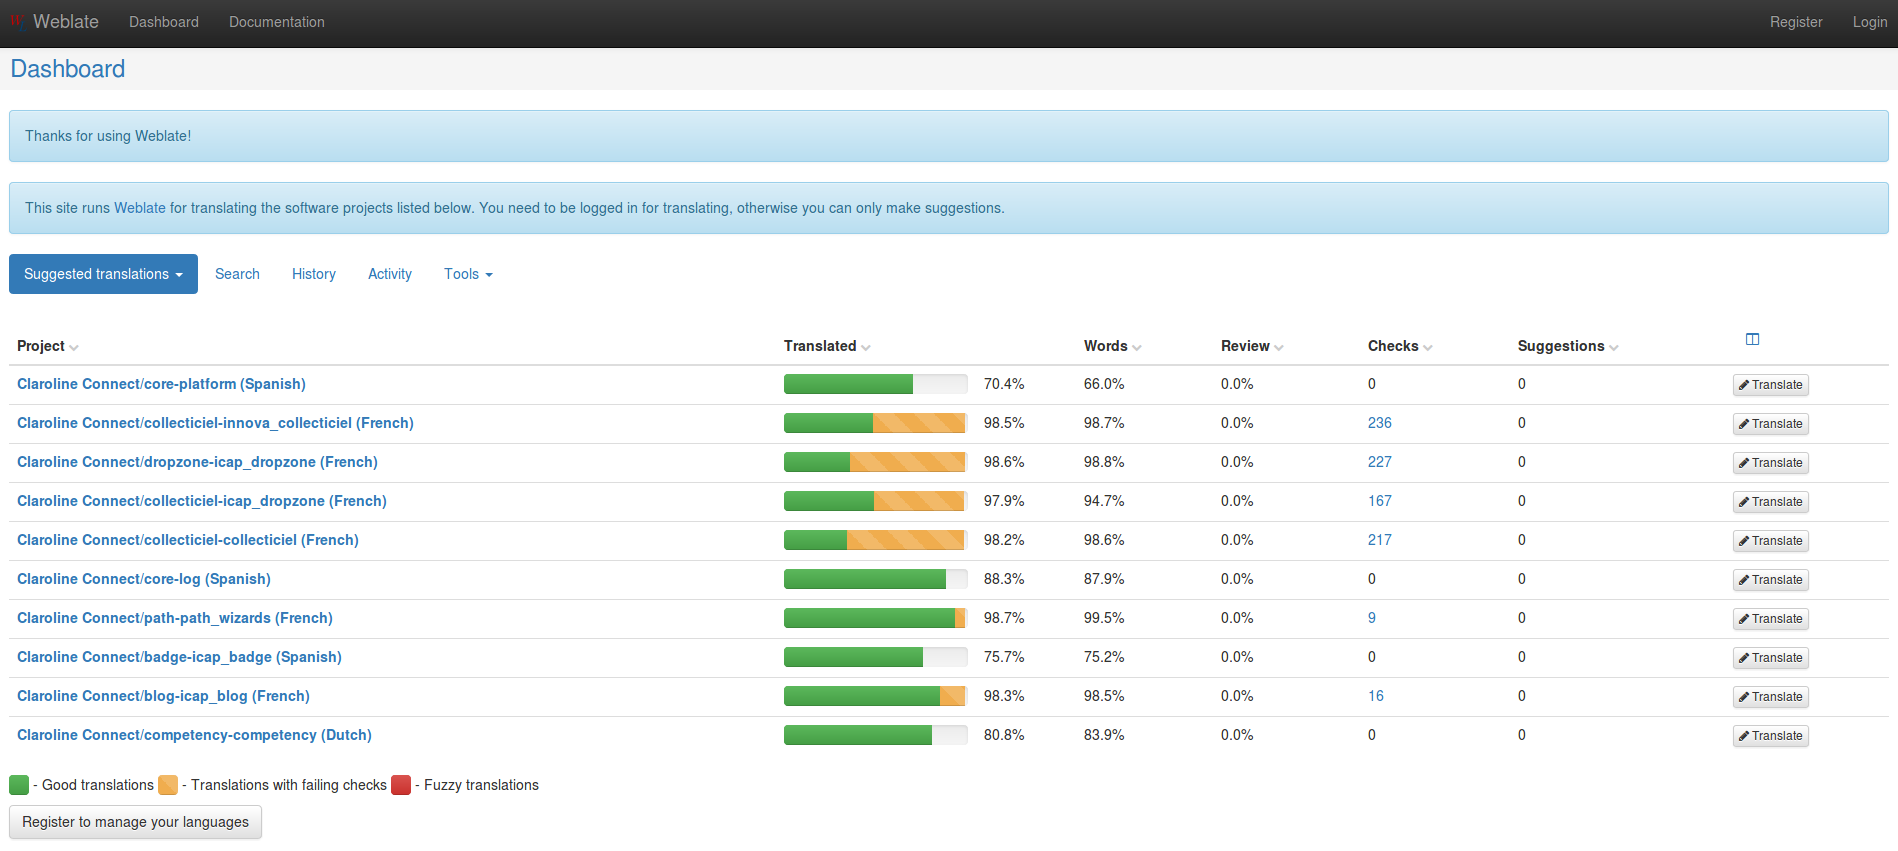Open the 167 failing checks link
The image size is (1898, 851).
point(1380,501)
